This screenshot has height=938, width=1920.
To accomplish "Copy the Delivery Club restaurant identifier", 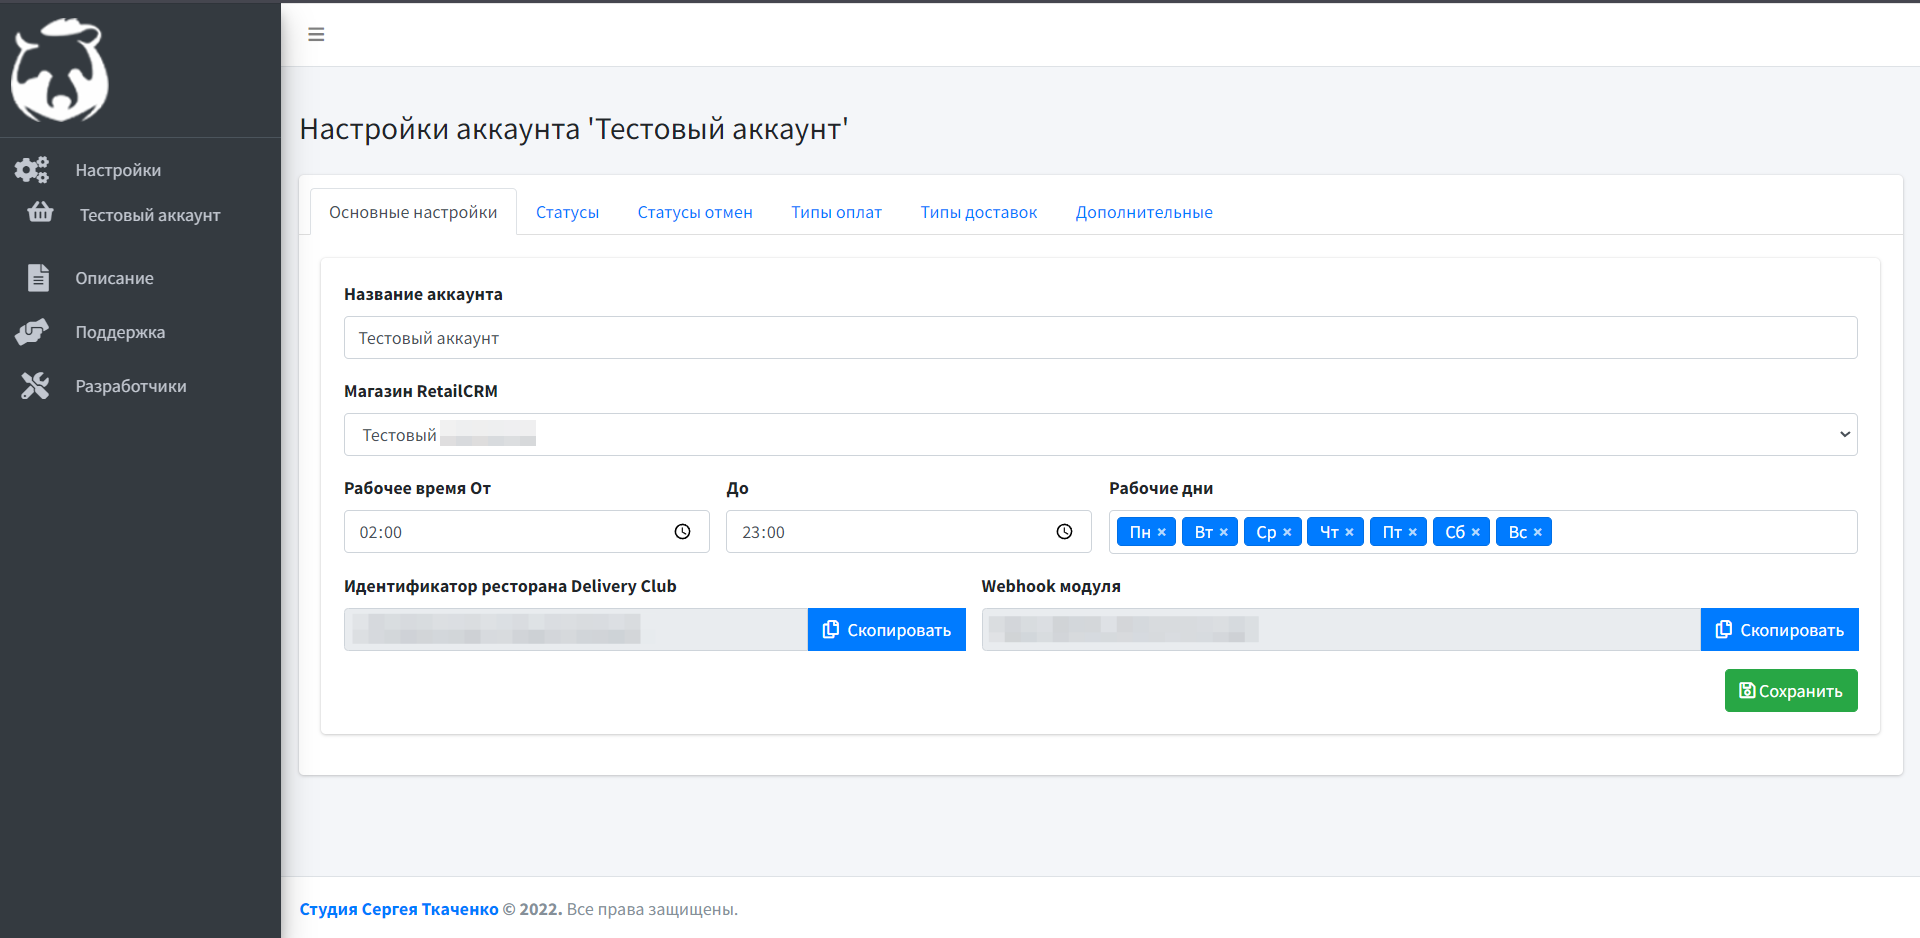I will click(886, 630).
